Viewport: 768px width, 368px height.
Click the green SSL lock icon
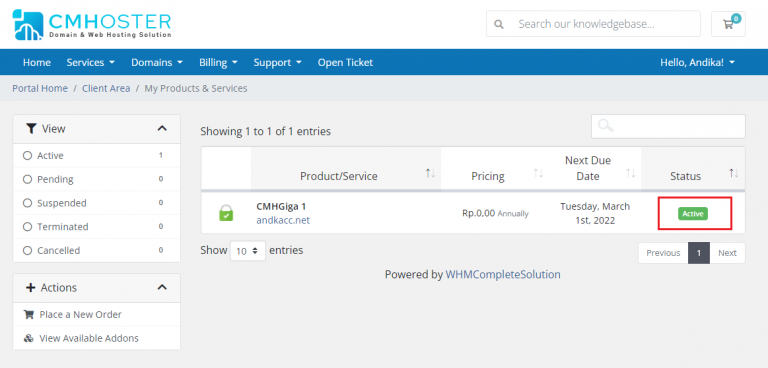[226, 213]
